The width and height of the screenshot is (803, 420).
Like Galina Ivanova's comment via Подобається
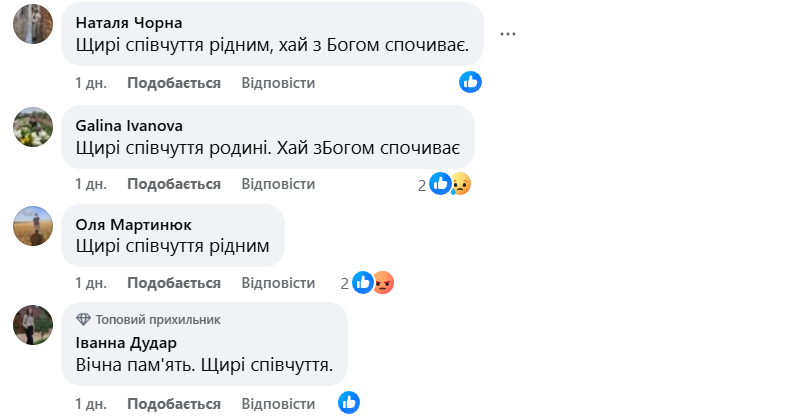click(174, 184)
